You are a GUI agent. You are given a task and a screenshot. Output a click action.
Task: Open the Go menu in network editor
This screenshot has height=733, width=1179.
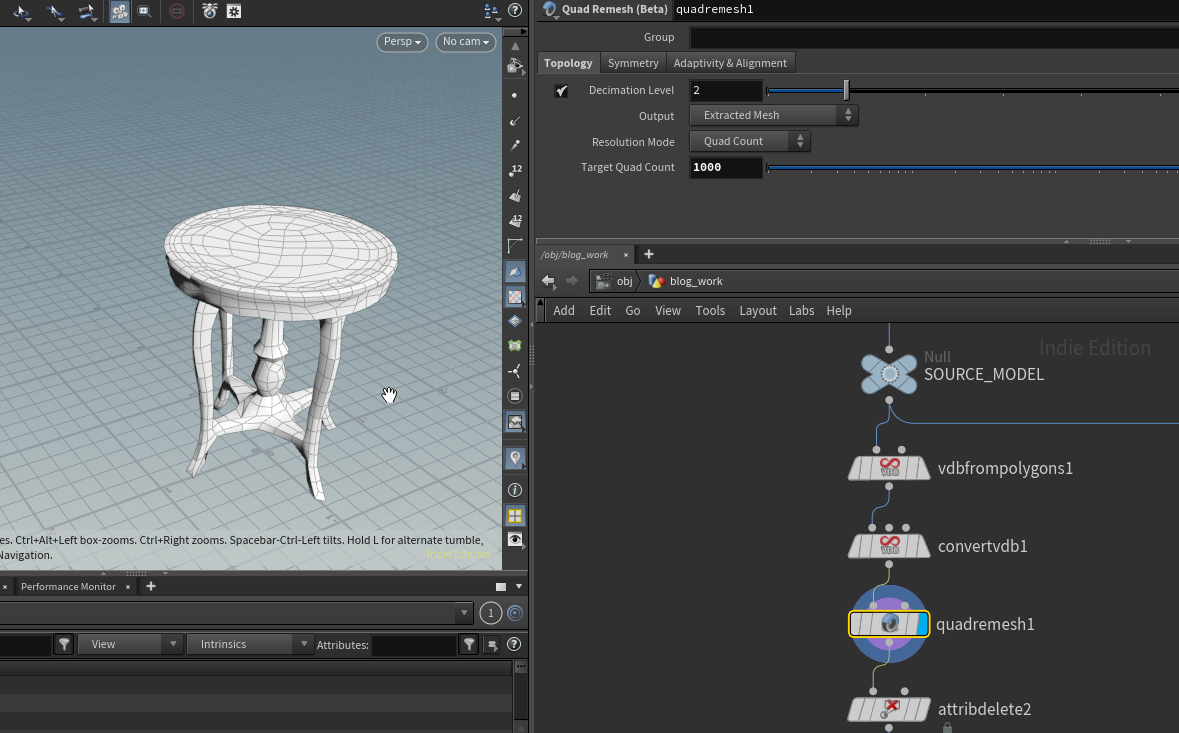[x=633, y=310]
